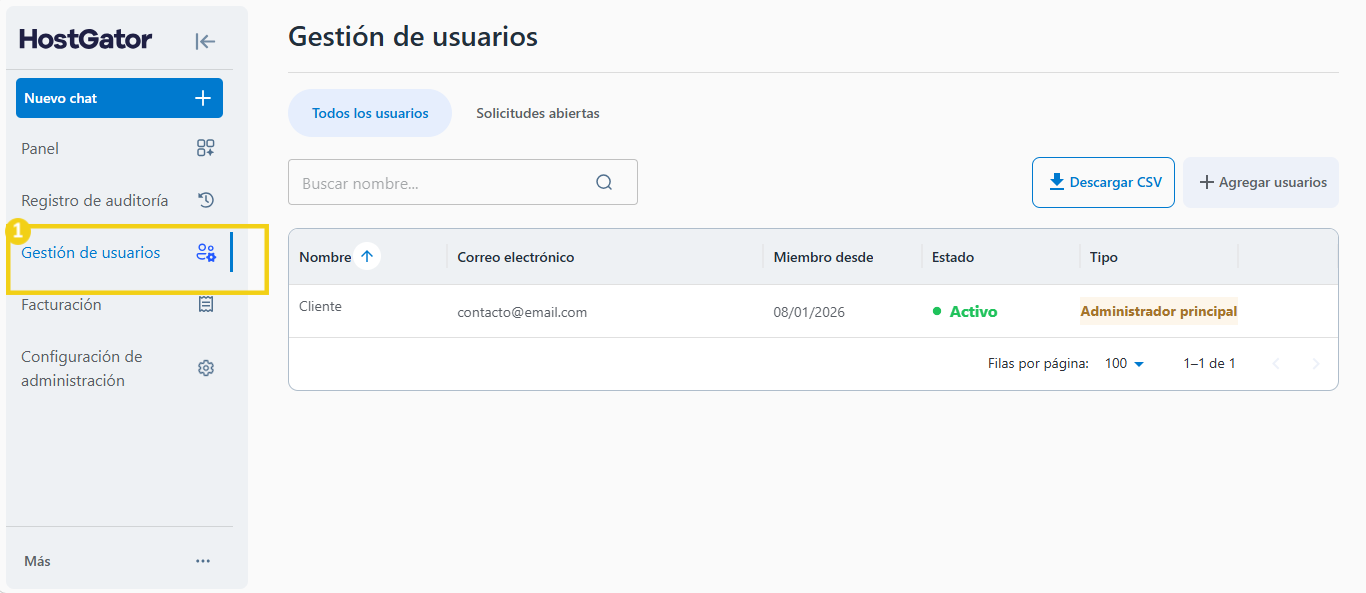This screenshot has height=593, width=1366.
Task: Click the HostGator logo
Action: [86, 39]
